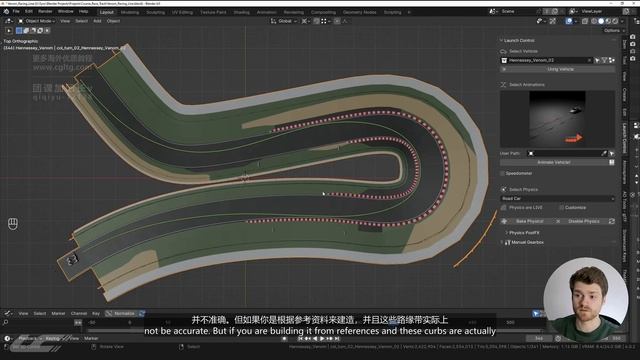Switch to solid viewport shading
Viewport: 640px width, 360px height.
tap(601, 21)
